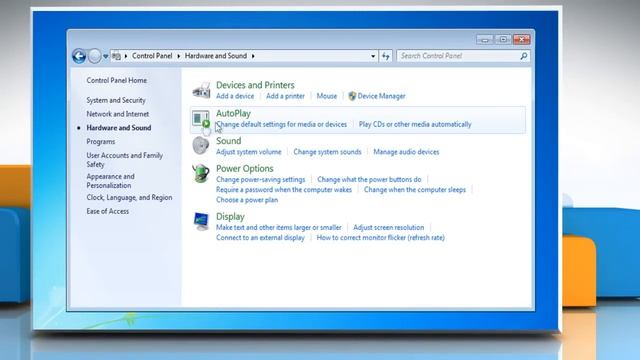Click Choose a power plan
Image resolution: width=640 pixels, height=360 pixels.
(x=247, y=200)
